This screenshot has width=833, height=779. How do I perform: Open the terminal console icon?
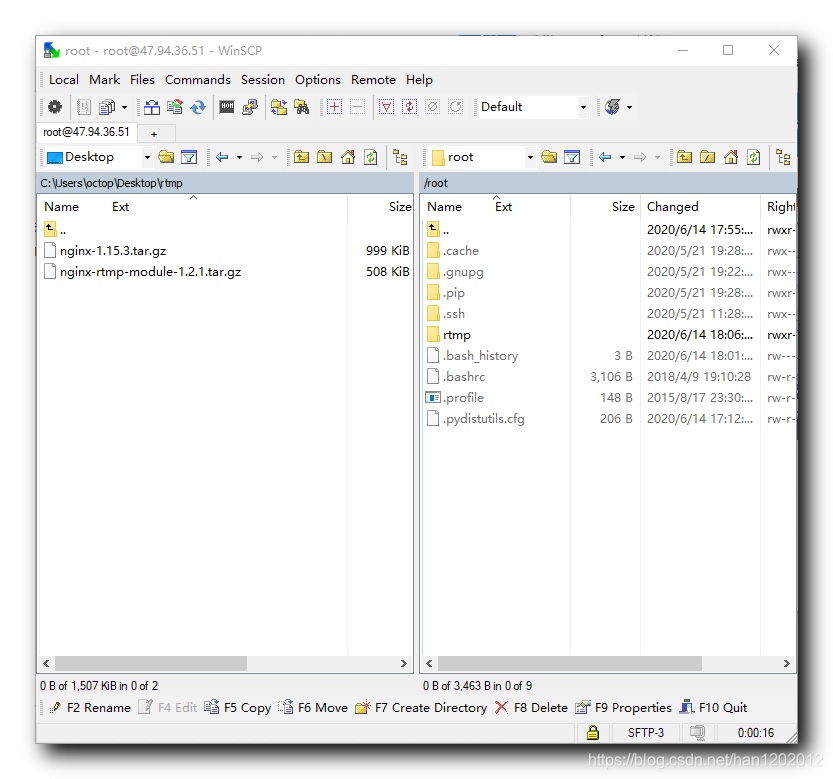227,107
